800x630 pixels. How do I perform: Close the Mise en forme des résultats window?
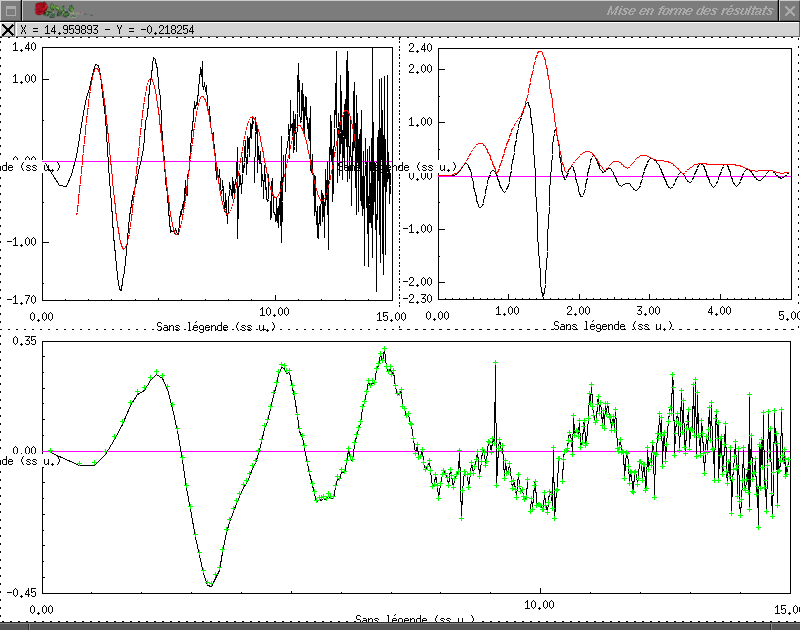coord(789,11)
